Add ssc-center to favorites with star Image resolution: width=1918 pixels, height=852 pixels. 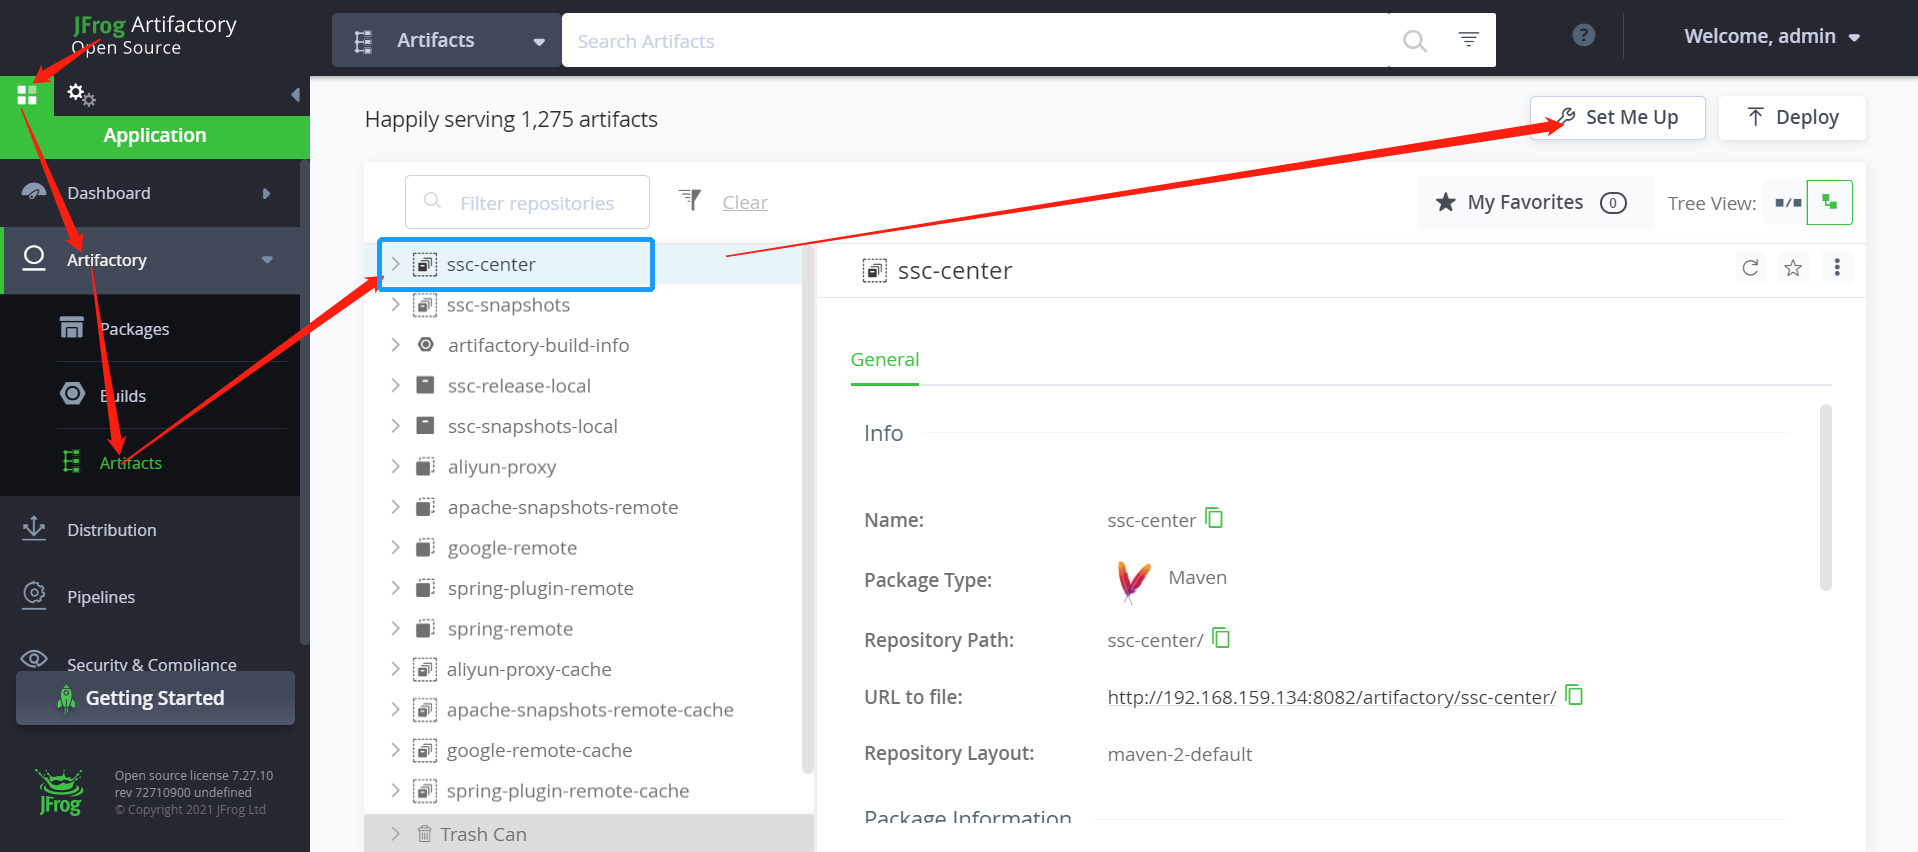[1793, 268]
